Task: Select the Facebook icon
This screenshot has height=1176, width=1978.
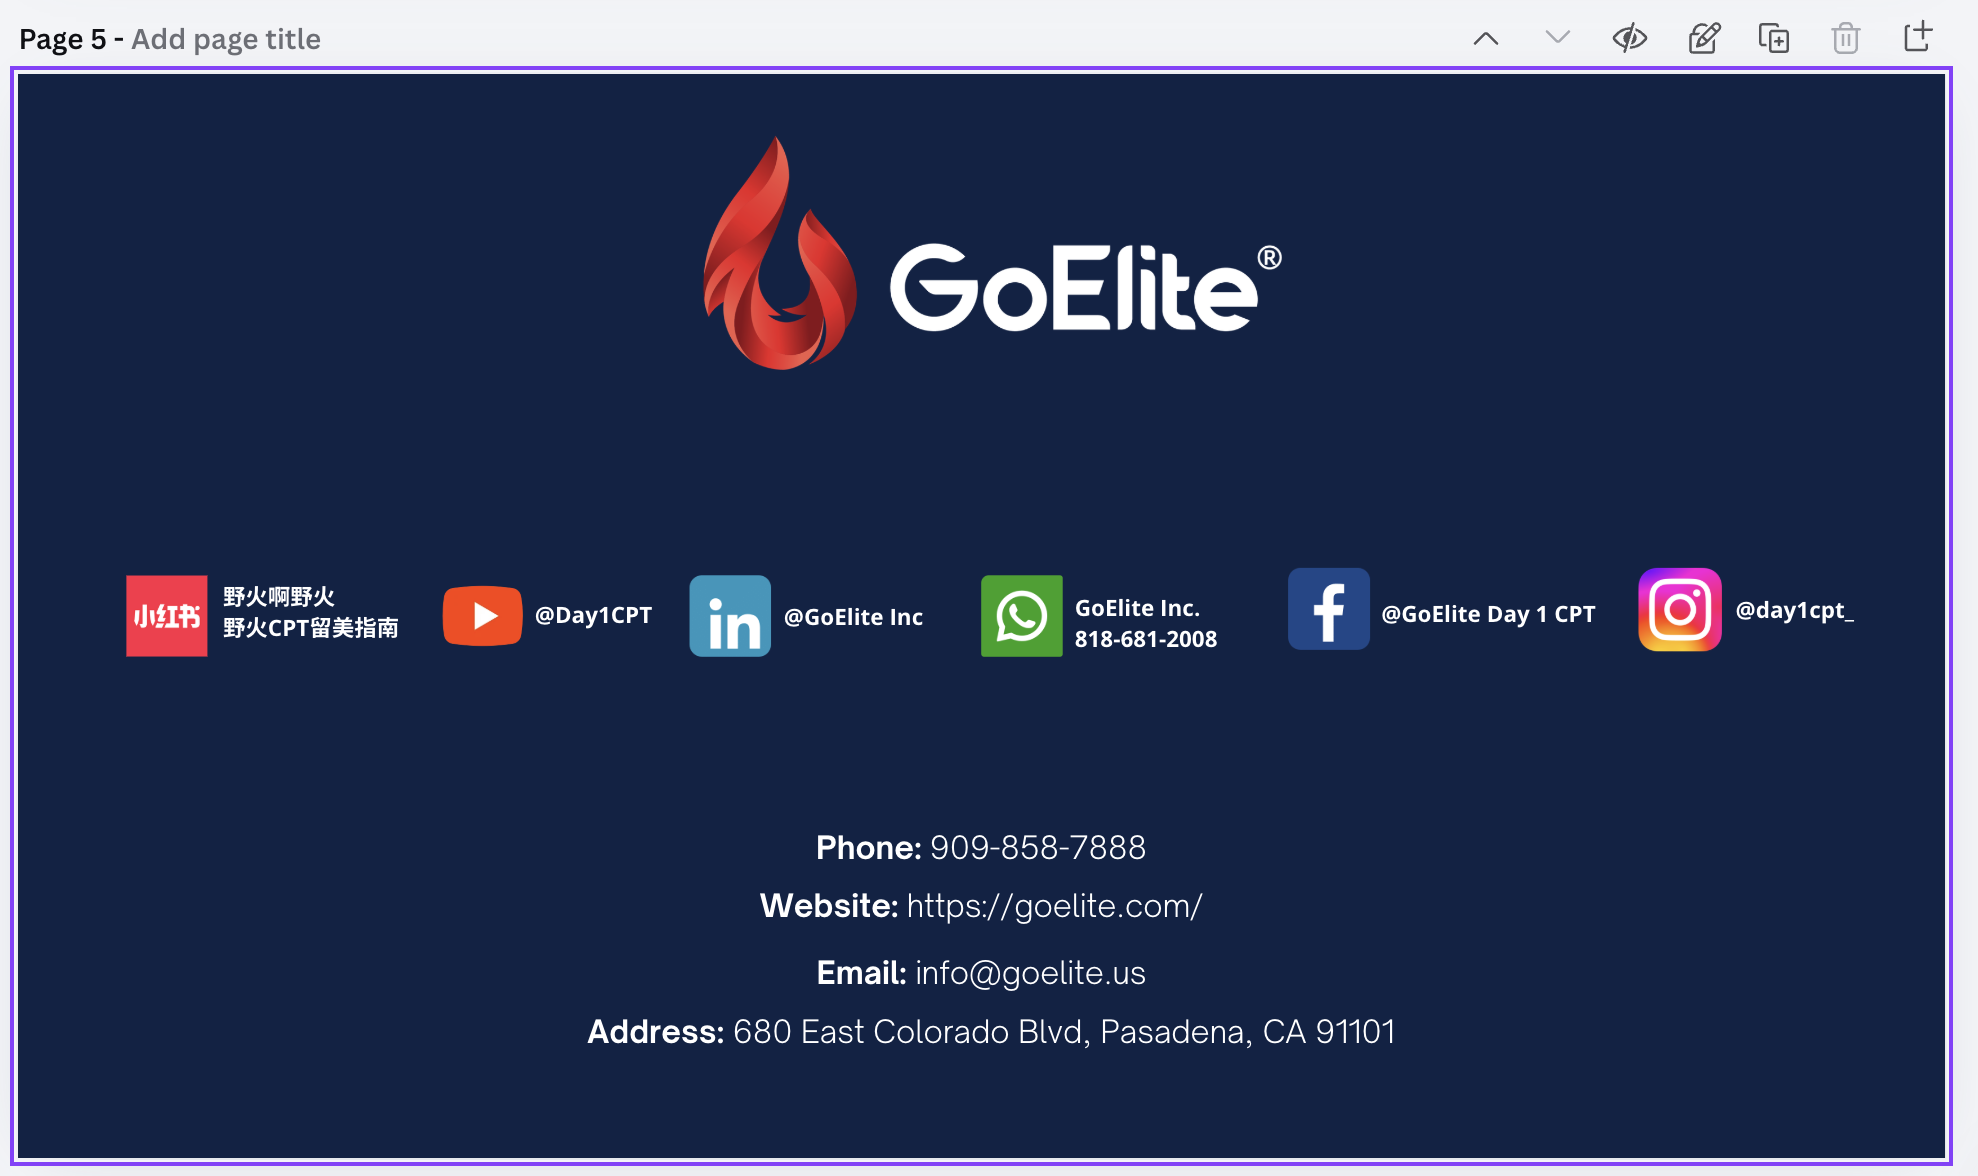Action: click(1329, 609)
